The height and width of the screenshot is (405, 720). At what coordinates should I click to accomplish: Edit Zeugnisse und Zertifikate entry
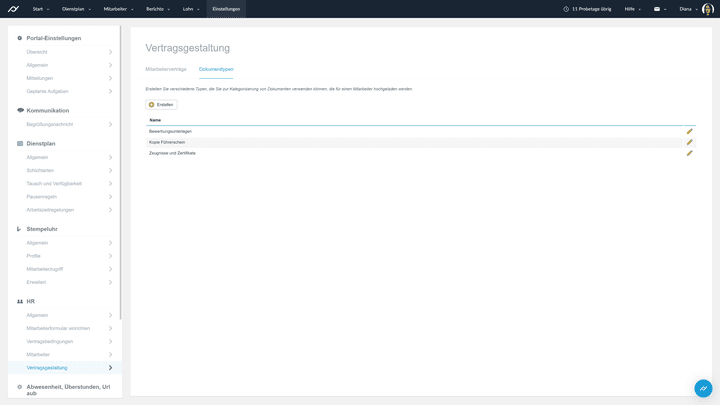pyautogui.click(x=689, y=153)
